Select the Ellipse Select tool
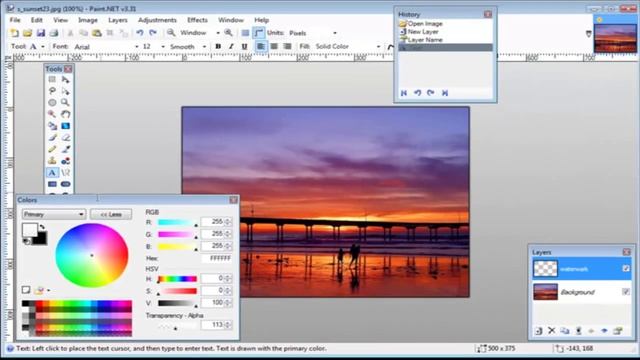 [52, 102]
